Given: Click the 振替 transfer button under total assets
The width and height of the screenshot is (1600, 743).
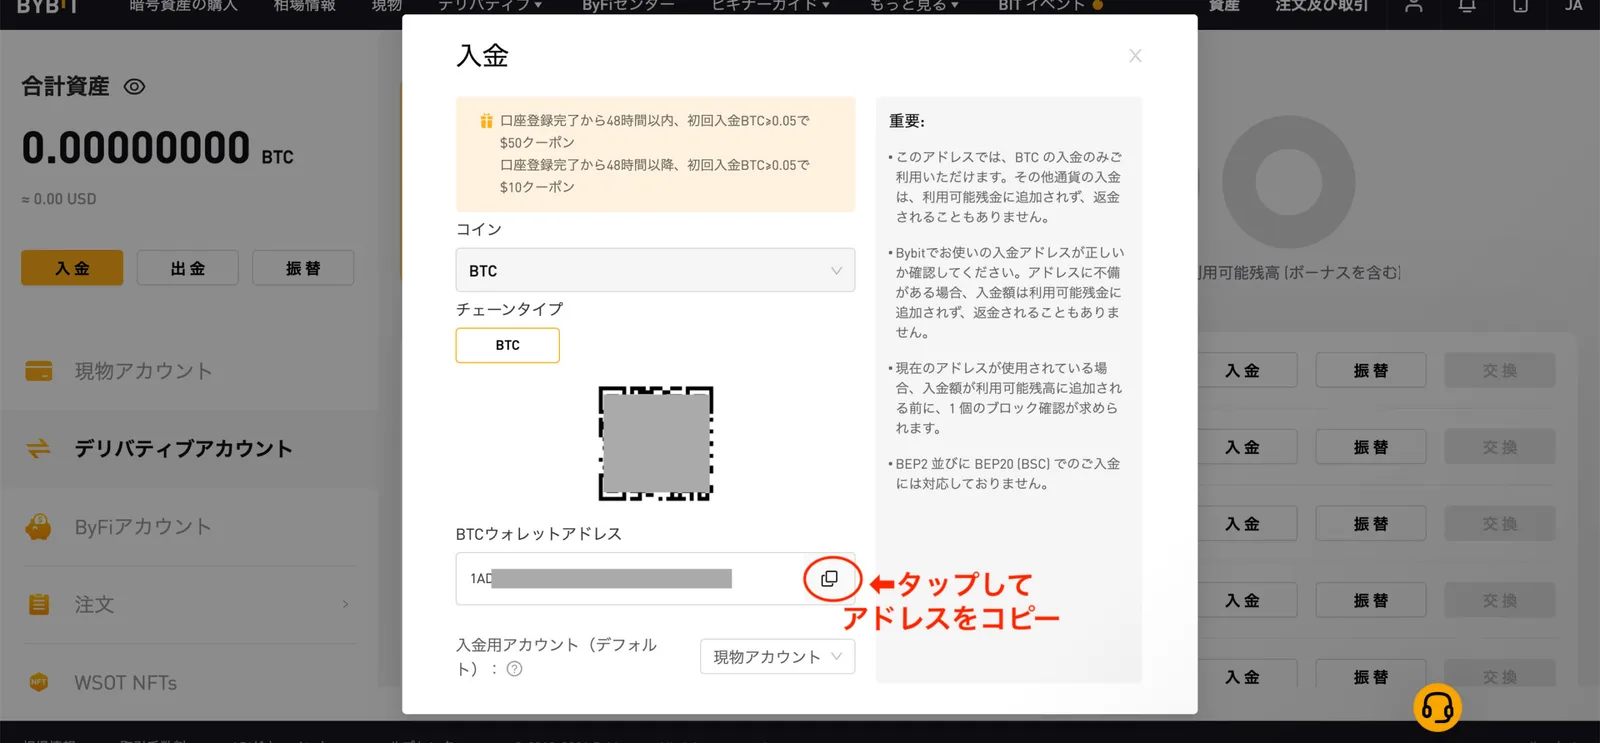Looking at the screenshot, I should 303,268.
